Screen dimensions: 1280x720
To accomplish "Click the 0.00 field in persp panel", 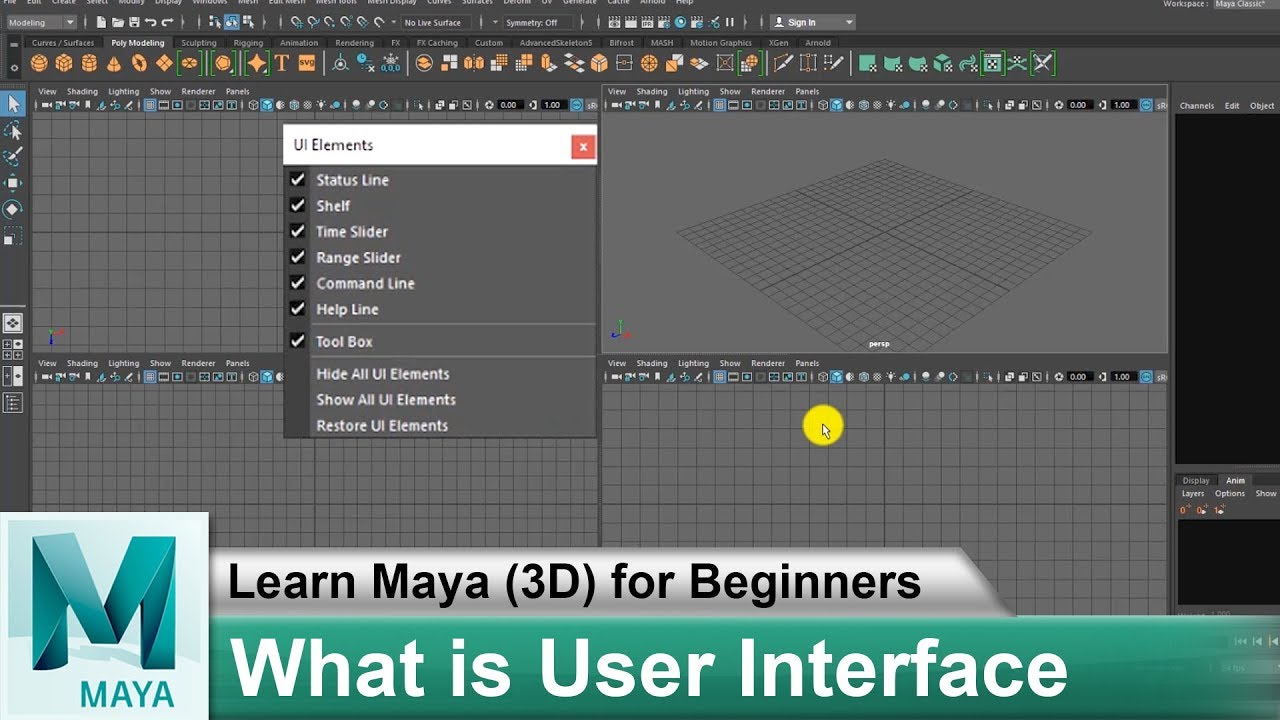I will 1079,105.
